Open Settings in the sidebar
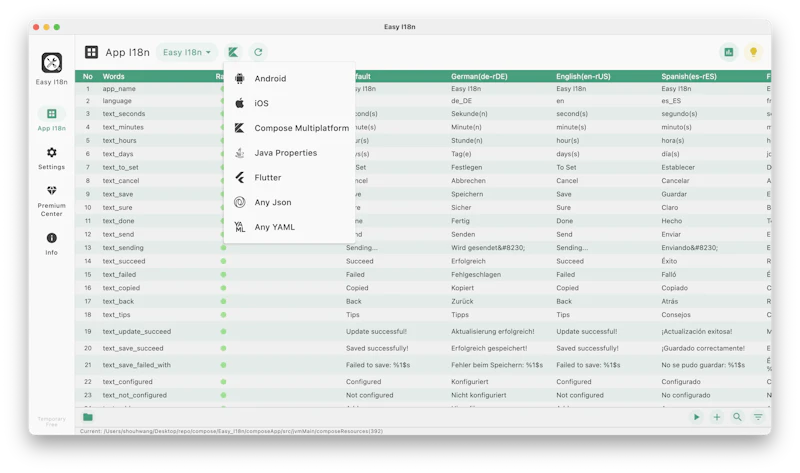The image size is (800, 473). point(52,158)
